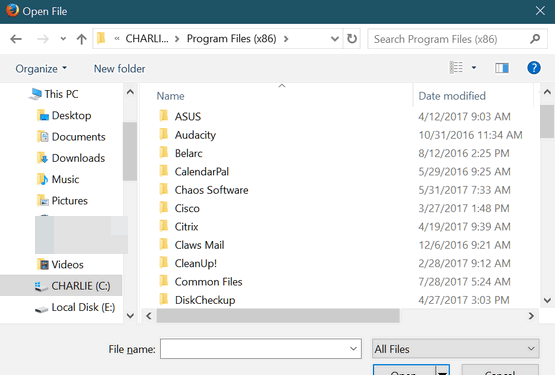The image size is (555, 375).
Task: Open the Organize menu
Action: pyautogui.click(x=41, y=68)
